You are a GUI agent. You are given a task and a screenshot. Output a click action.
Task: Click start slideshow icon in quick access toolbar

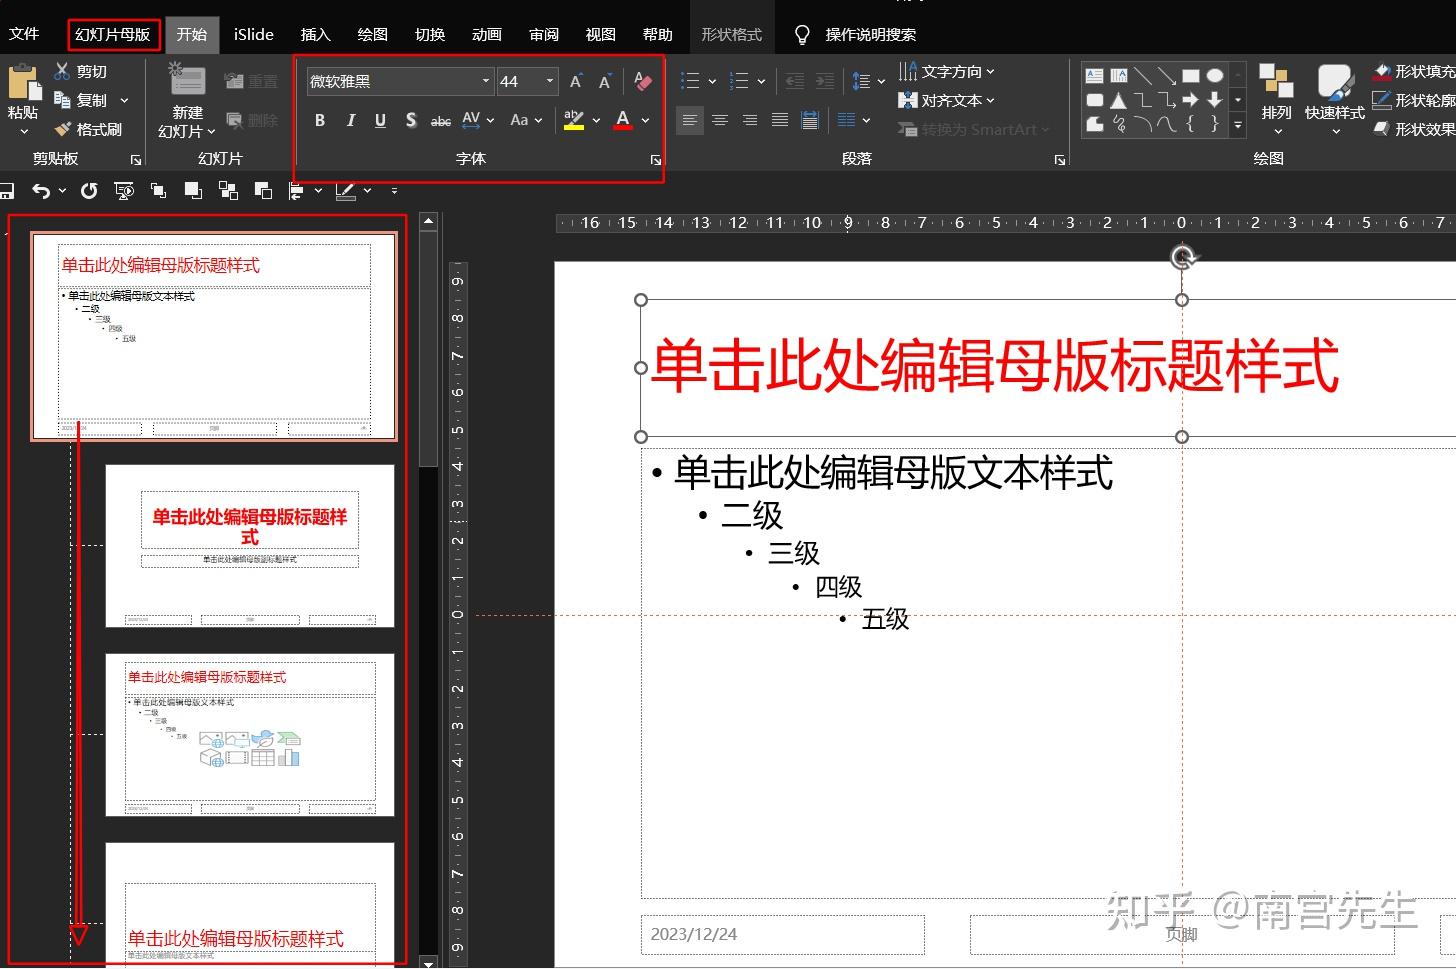[x=124, y=190]
